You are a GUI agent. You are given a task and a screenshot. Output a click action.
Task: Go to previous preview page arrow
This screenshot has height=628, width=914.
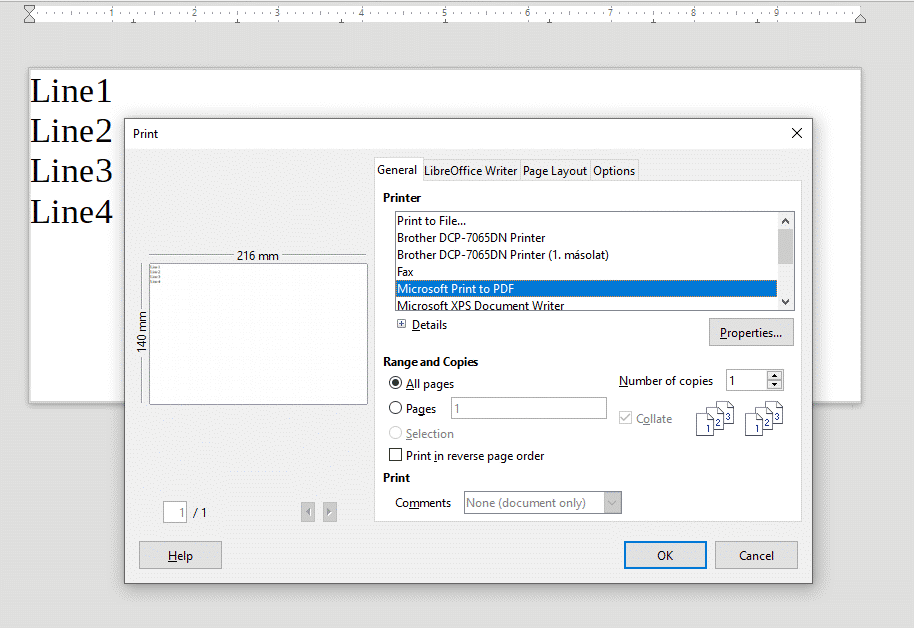[308, 512]
